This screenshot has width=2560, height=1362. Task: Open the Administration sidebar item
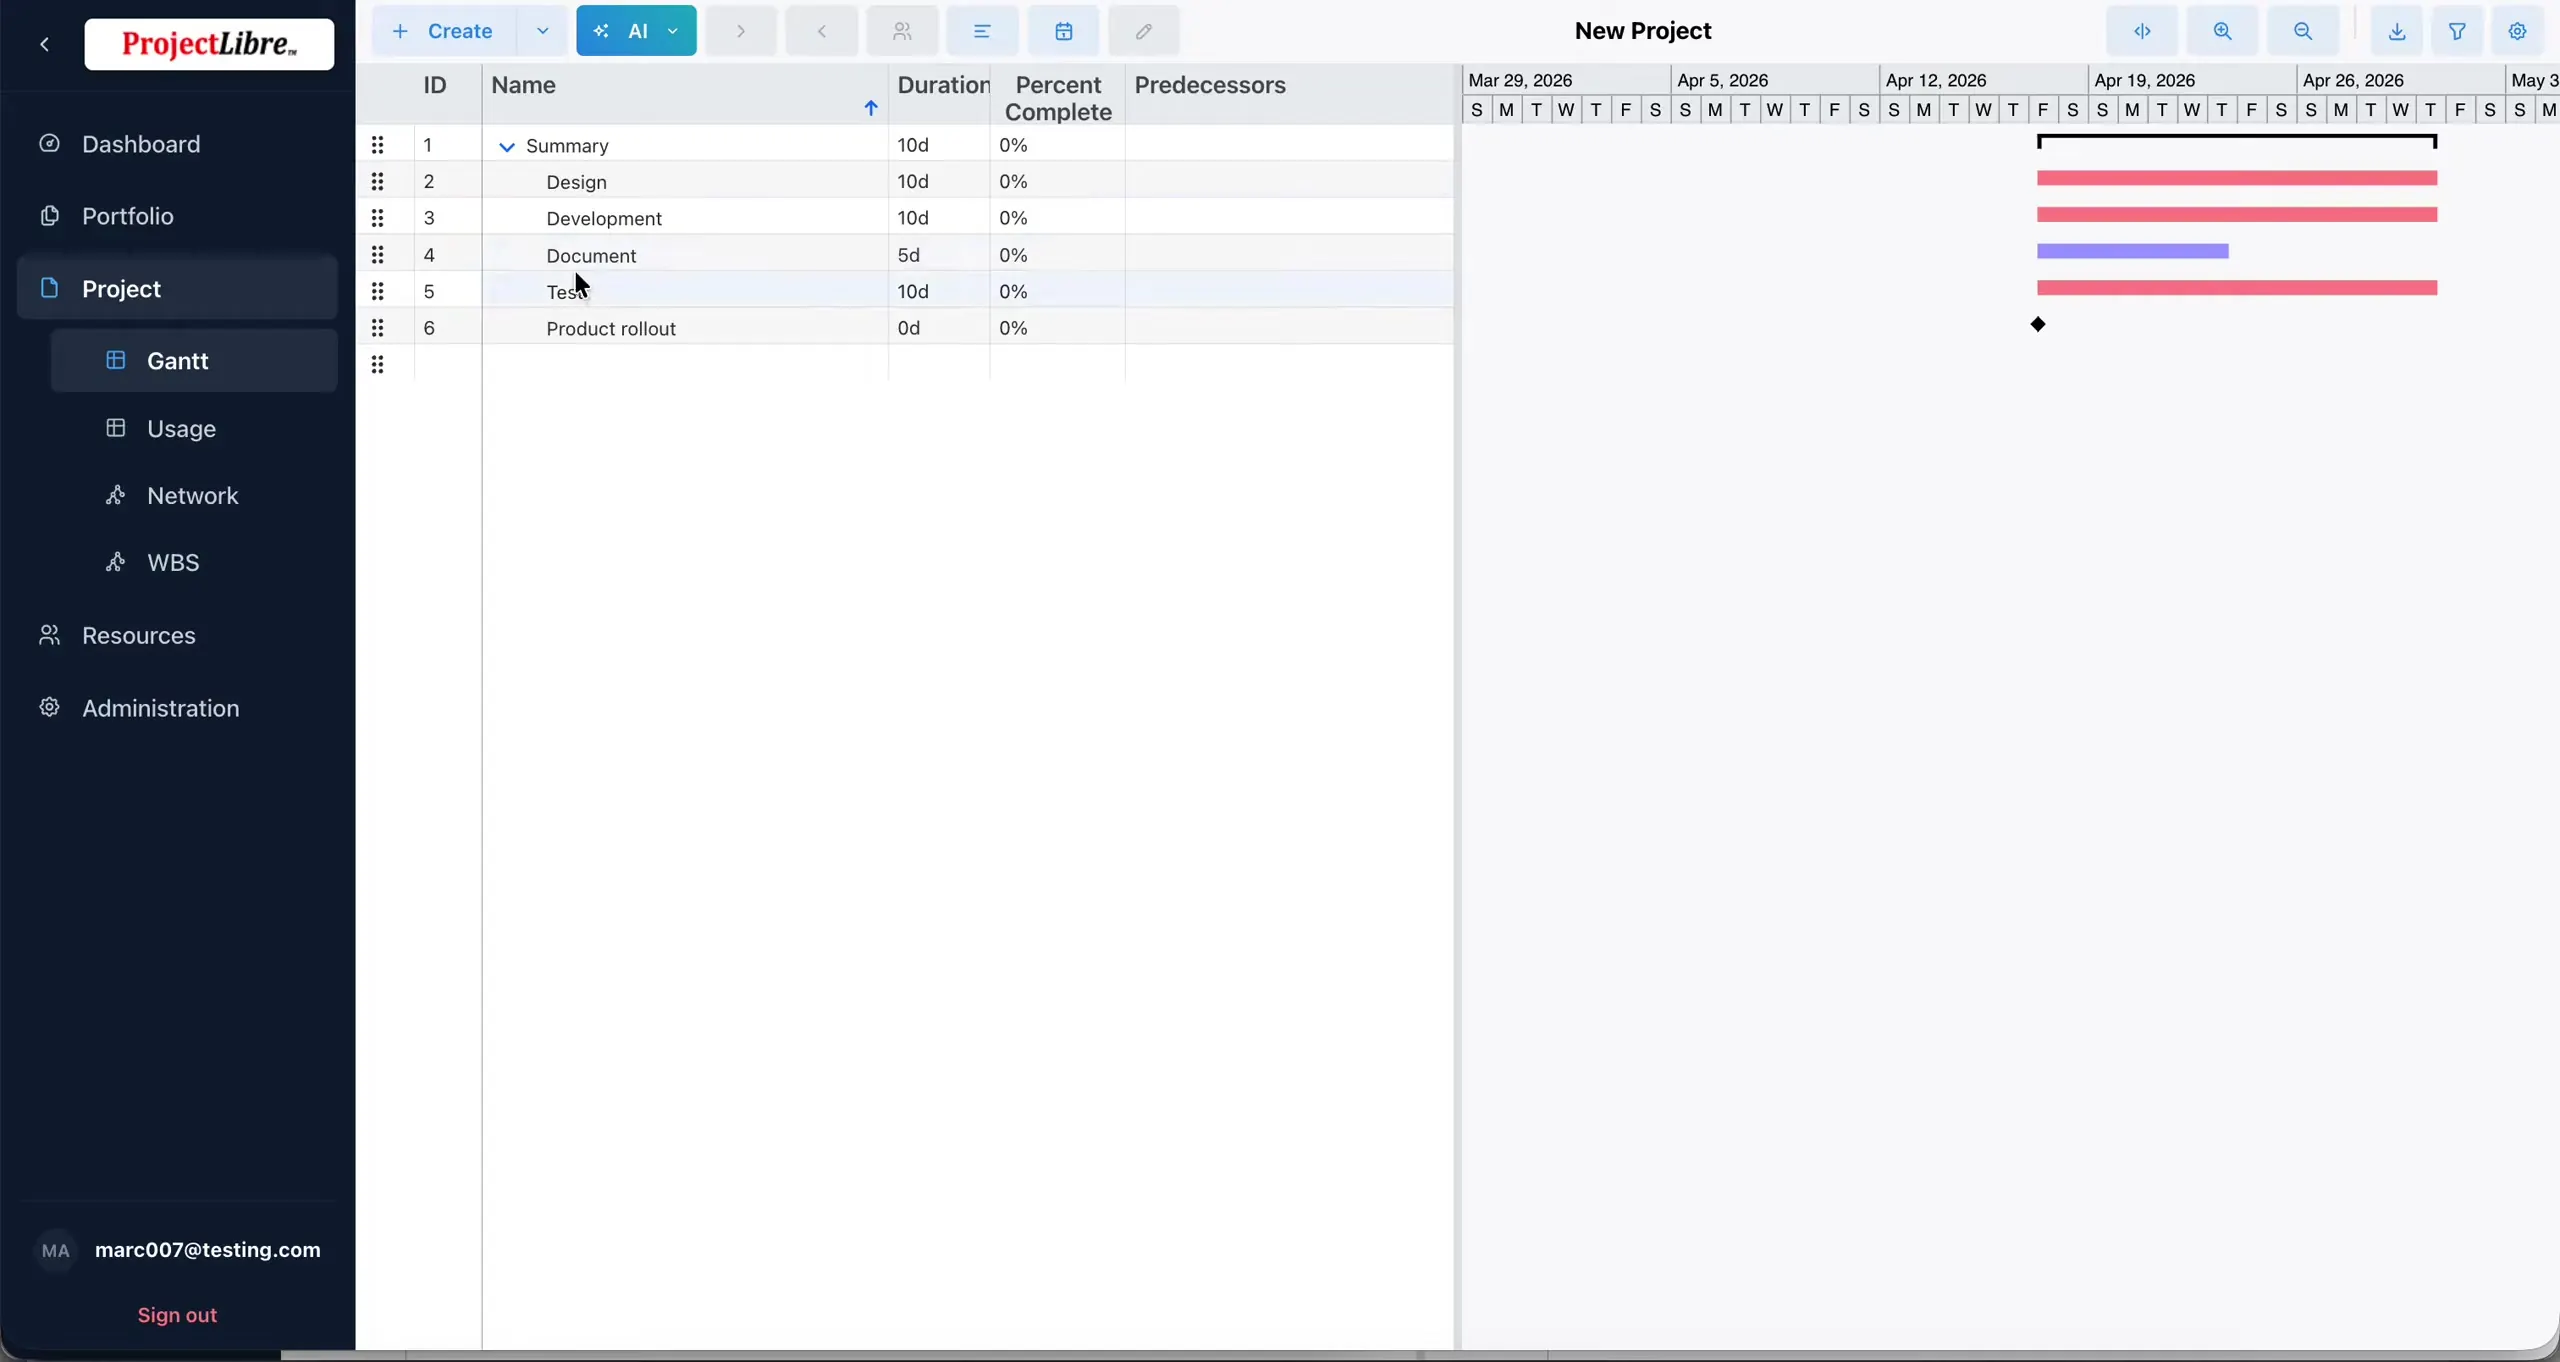tap(177, 708)
